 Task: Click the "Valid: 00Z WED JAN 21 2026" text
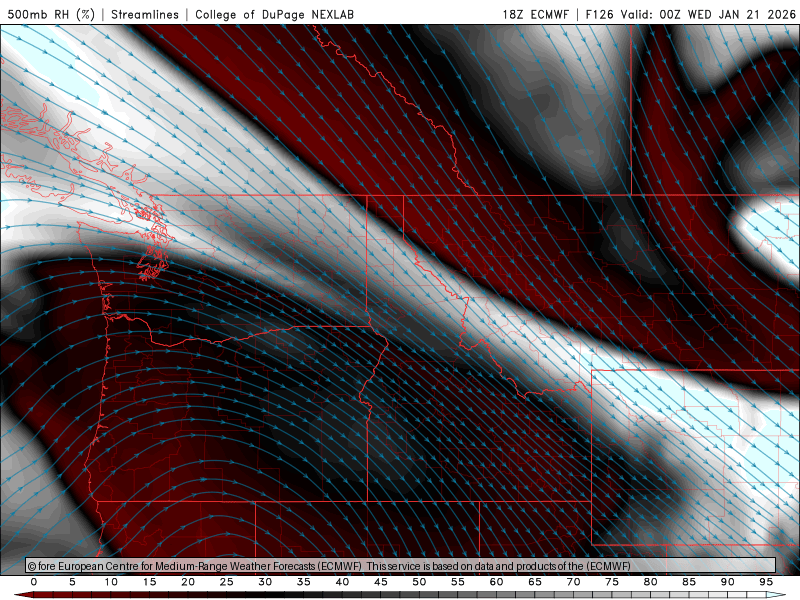click(708, 14)
